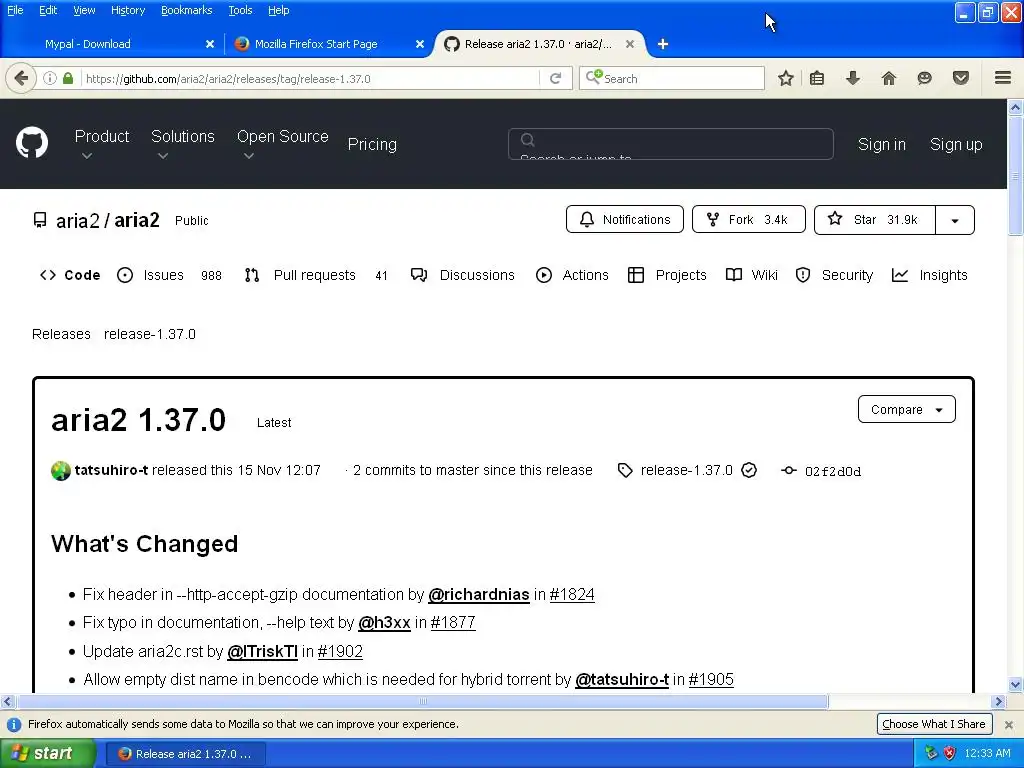The height and width of the screenshot is (768, 1024).
Task: Open the downloads arrow icon
Action: [853, 78]
